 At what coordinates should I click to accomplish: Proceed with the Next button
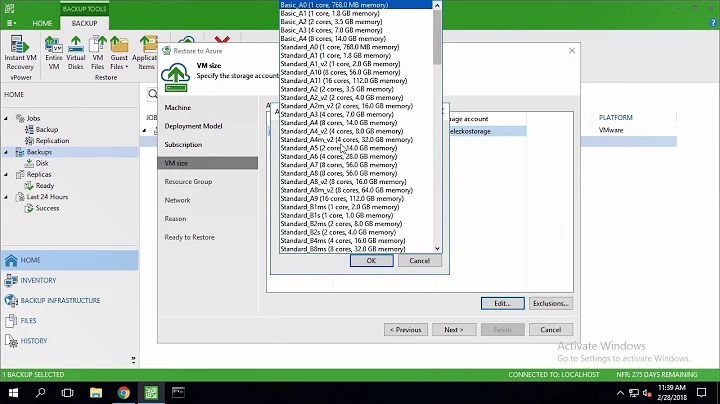pyautogui.click(x=454, y=330)
